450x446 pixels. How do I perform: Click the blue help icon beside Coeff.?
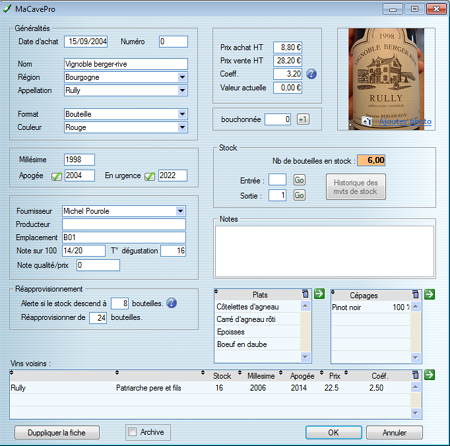(311, 74)
